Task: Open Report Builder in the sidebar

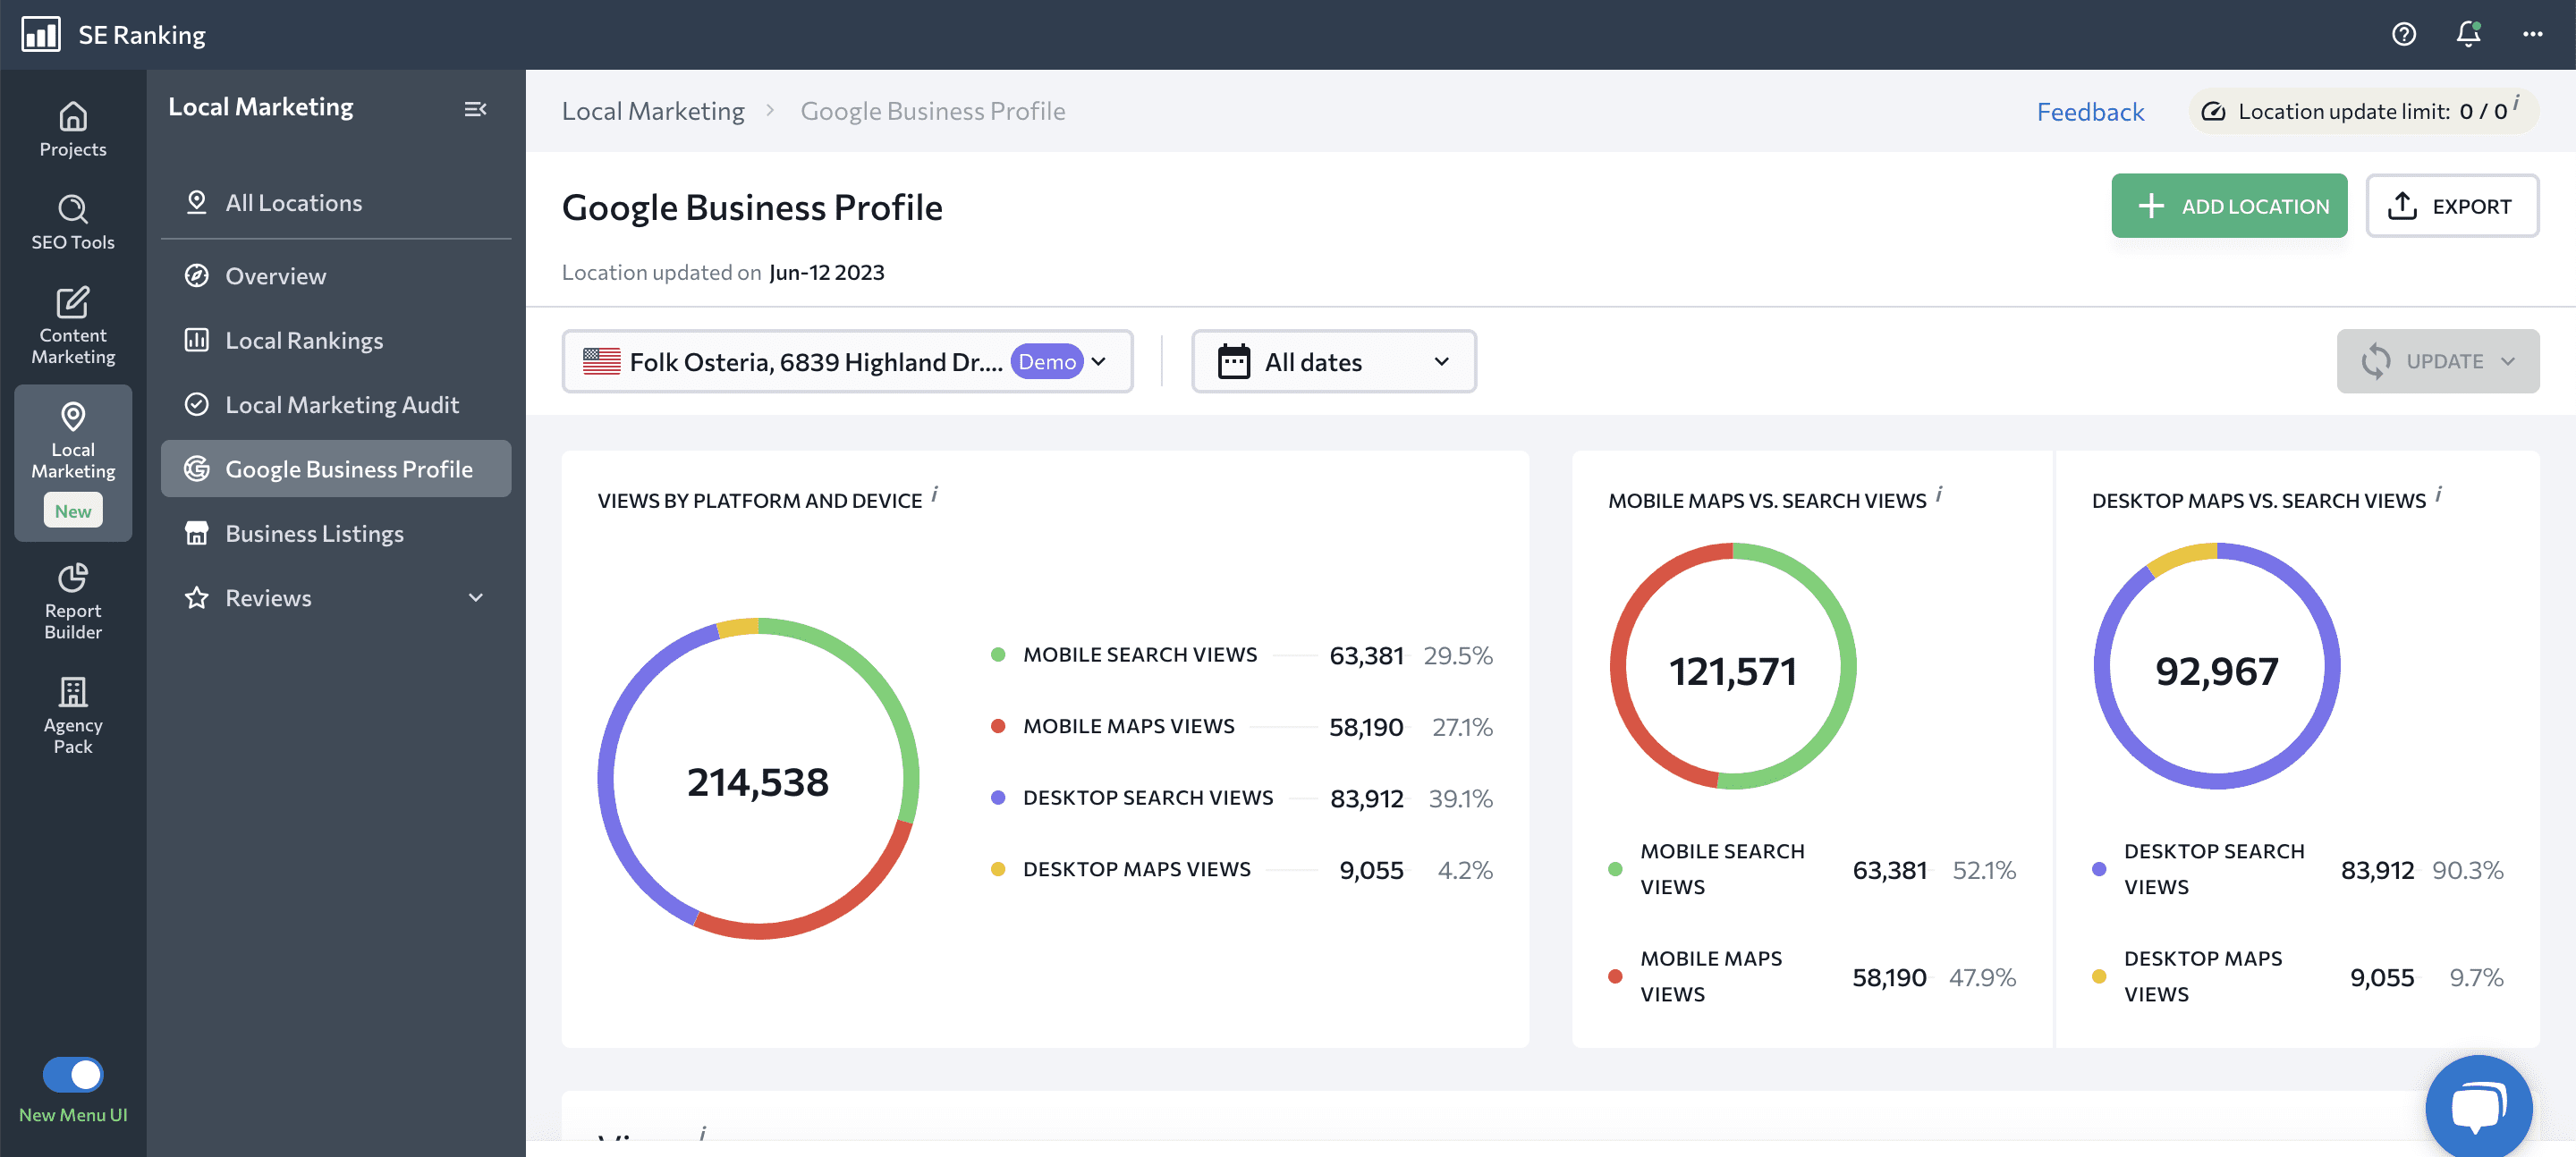Action: click(73, 601)
